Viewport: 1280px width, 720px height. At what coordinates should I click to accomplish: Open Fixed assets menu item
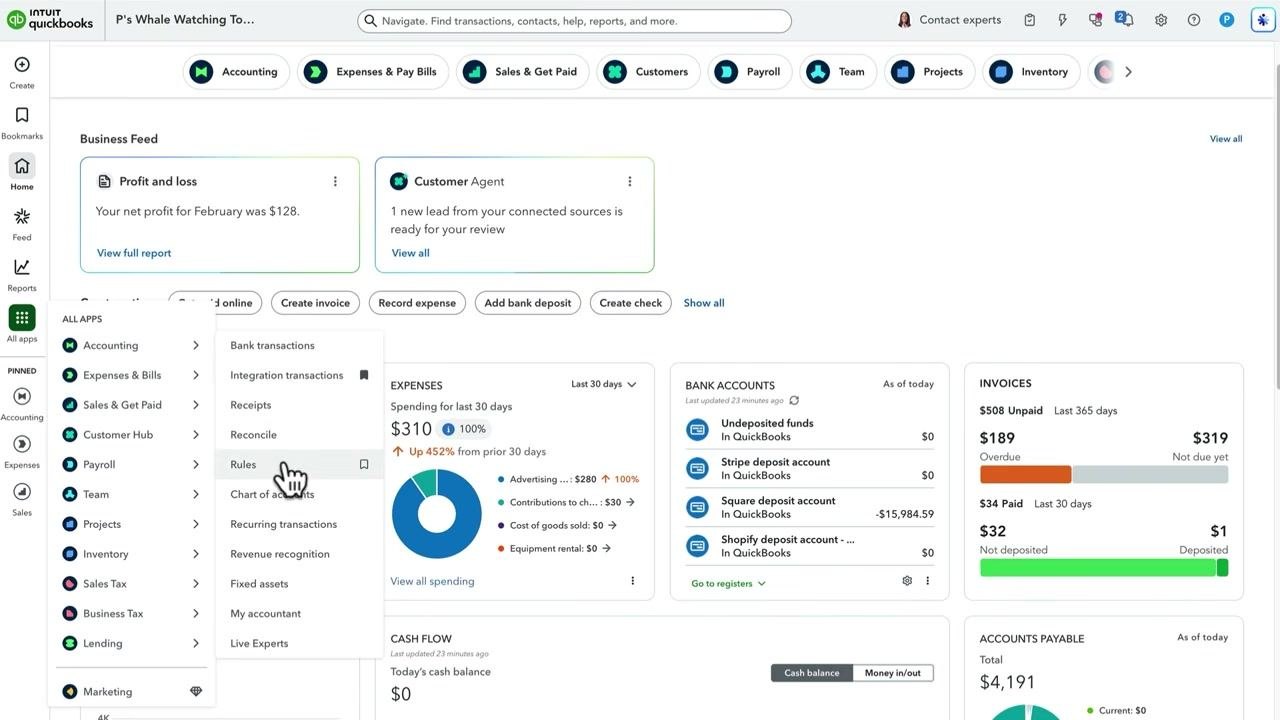coord(259,584)
